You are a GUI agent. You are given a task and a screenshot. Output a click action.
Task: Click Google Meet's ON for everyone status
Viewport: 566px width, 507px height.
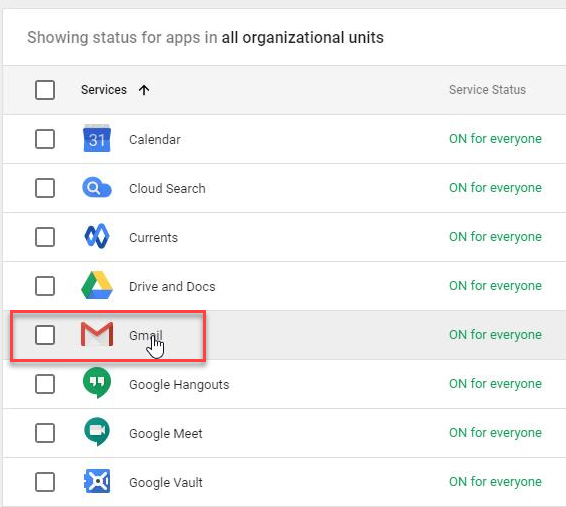pos(495,433)
